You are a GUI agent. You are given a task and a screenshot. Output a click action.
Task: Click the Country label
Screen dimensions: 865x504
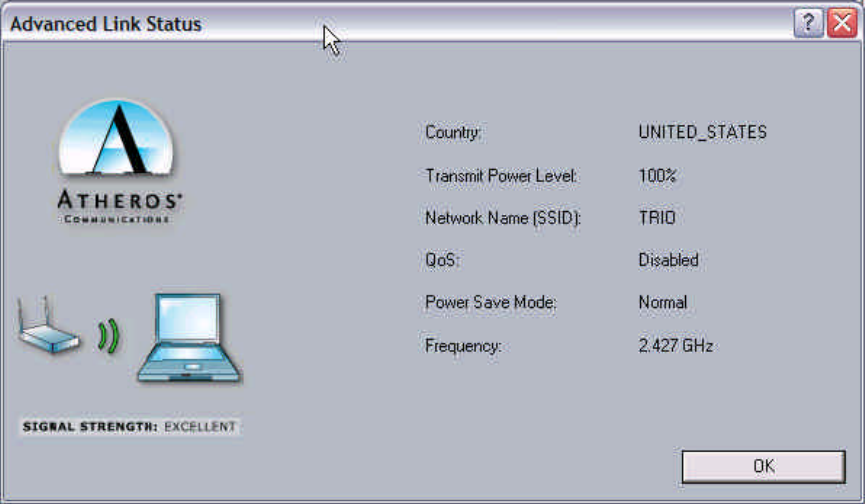click(453, 133)
